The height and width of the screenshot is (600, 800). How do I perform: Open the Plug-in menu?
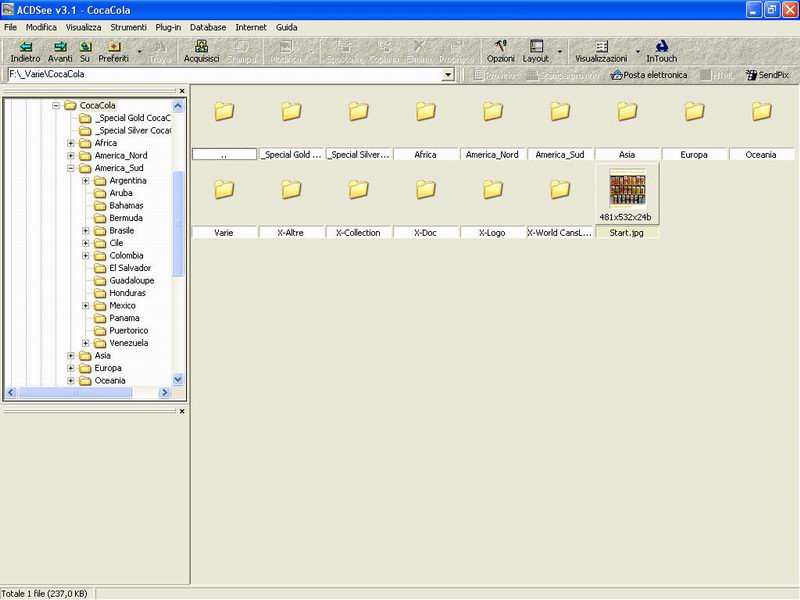click(168, 28)
